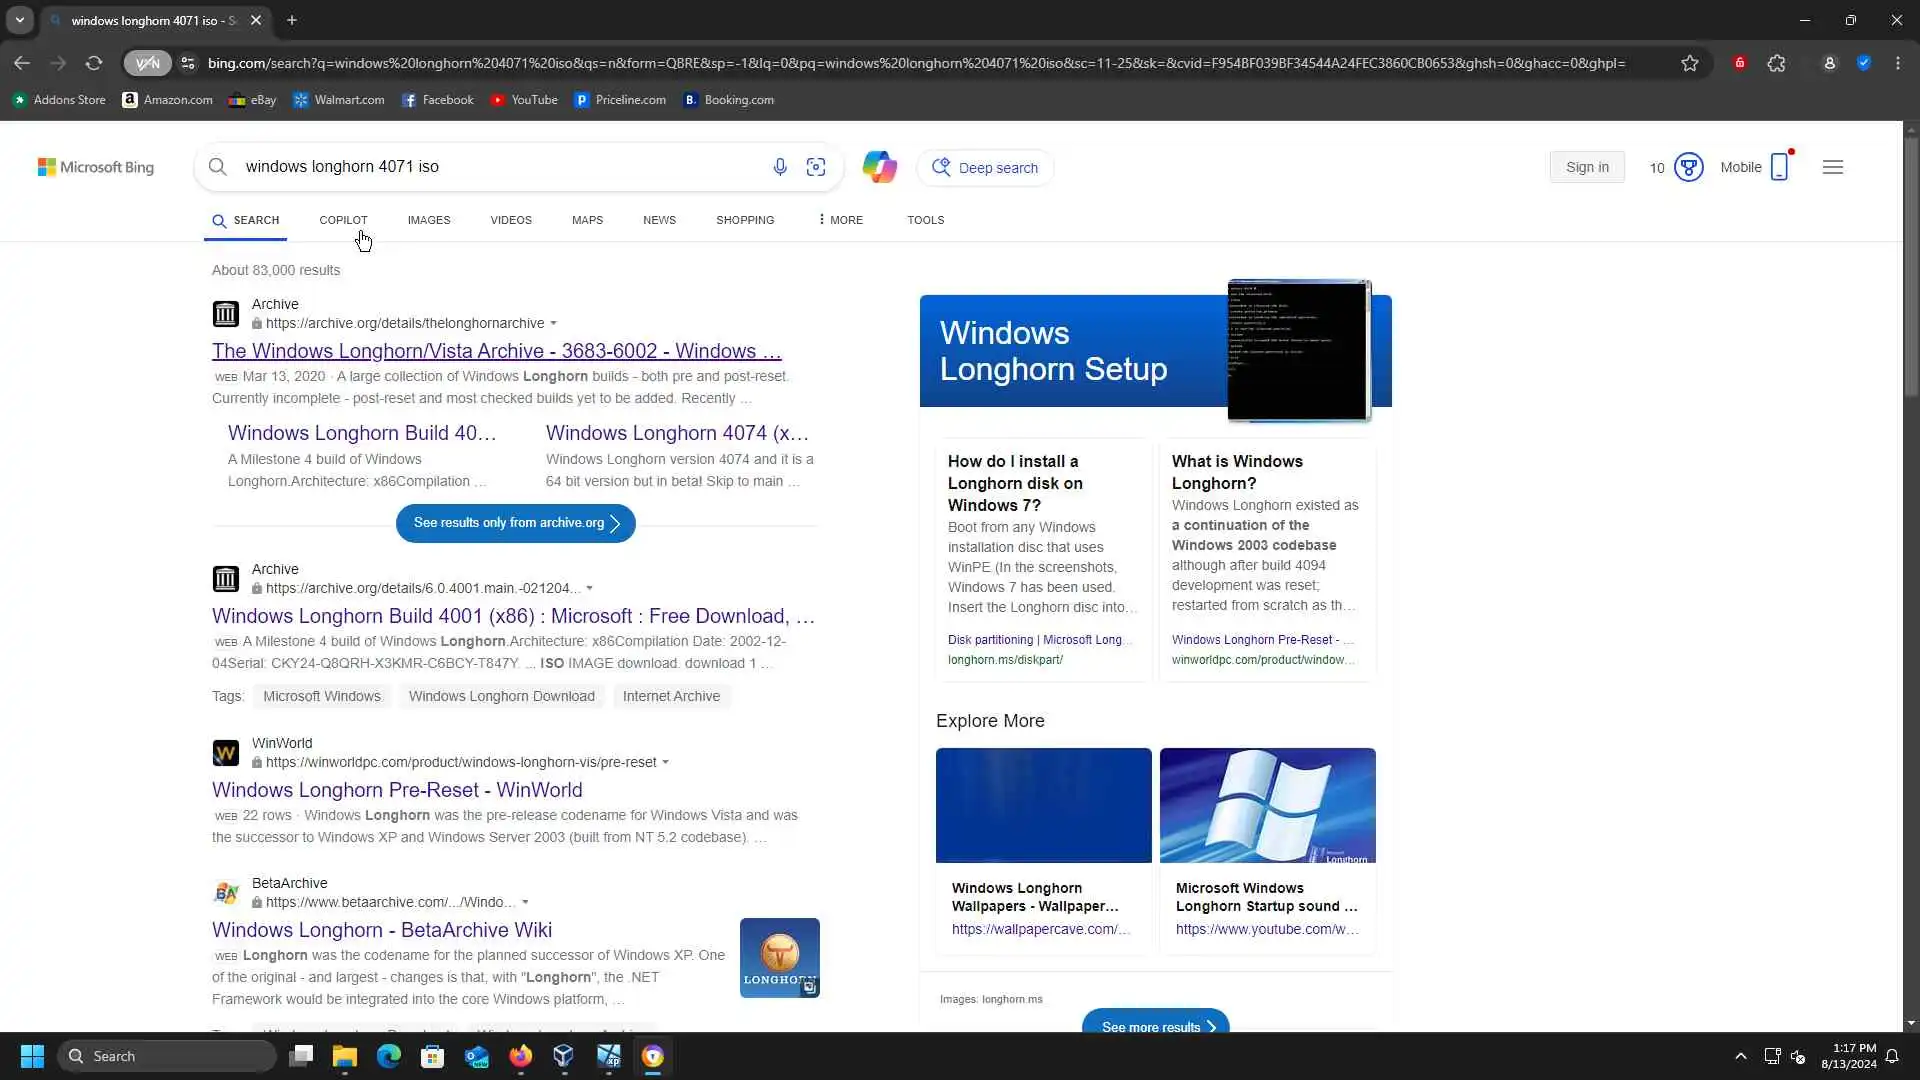This screenshot has width=1920, height=1080.
Task: Switch to the IMAGES tab
Action: point(428,220)
